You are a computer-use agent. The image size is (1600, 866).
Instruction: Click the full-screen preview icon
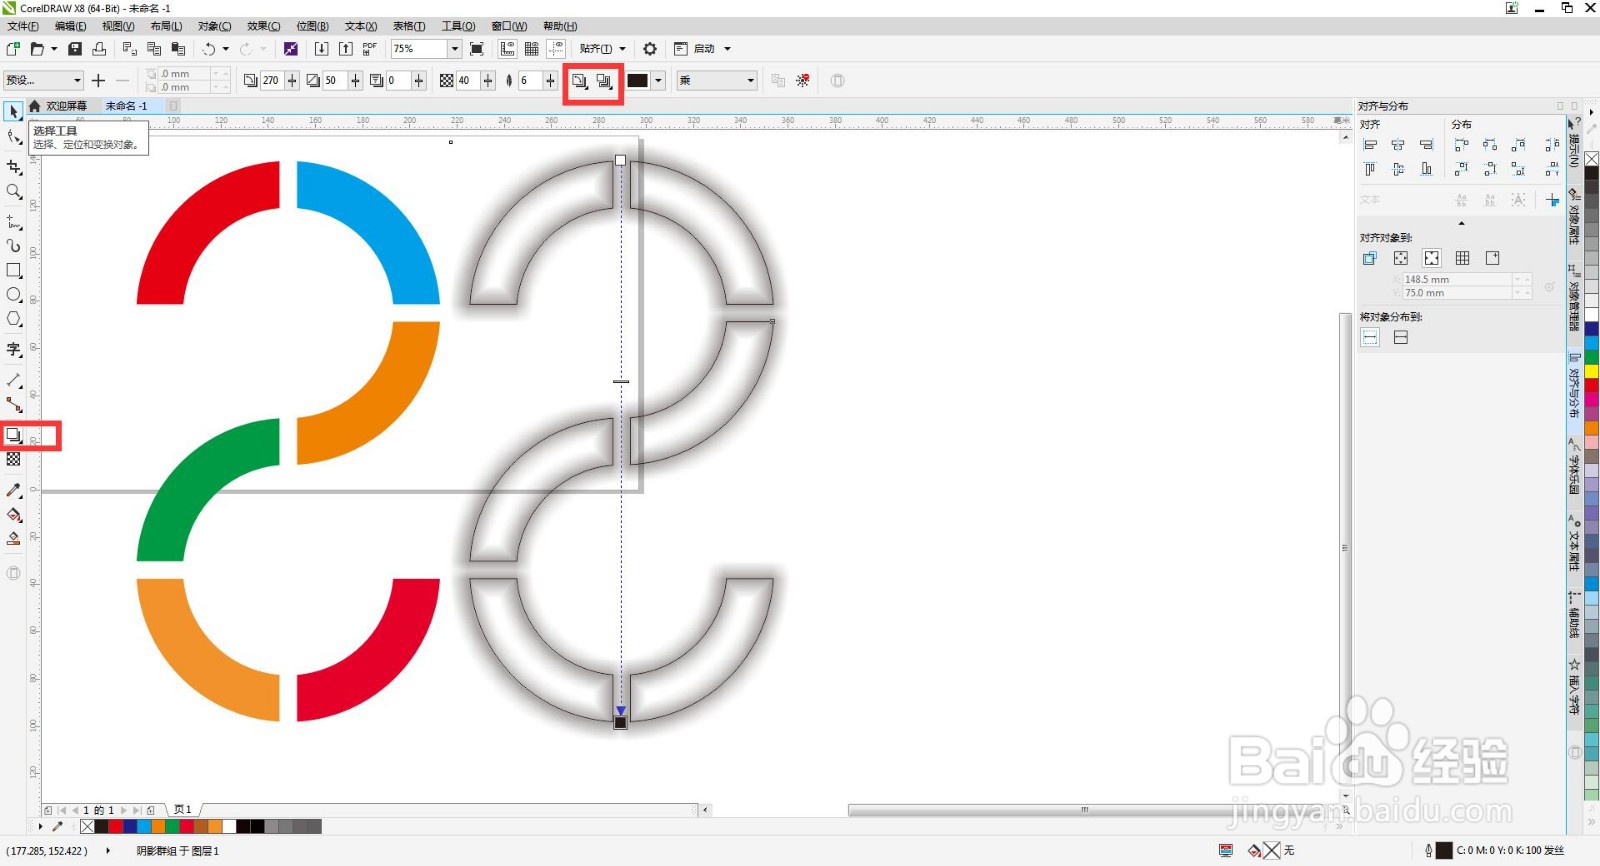477,48
